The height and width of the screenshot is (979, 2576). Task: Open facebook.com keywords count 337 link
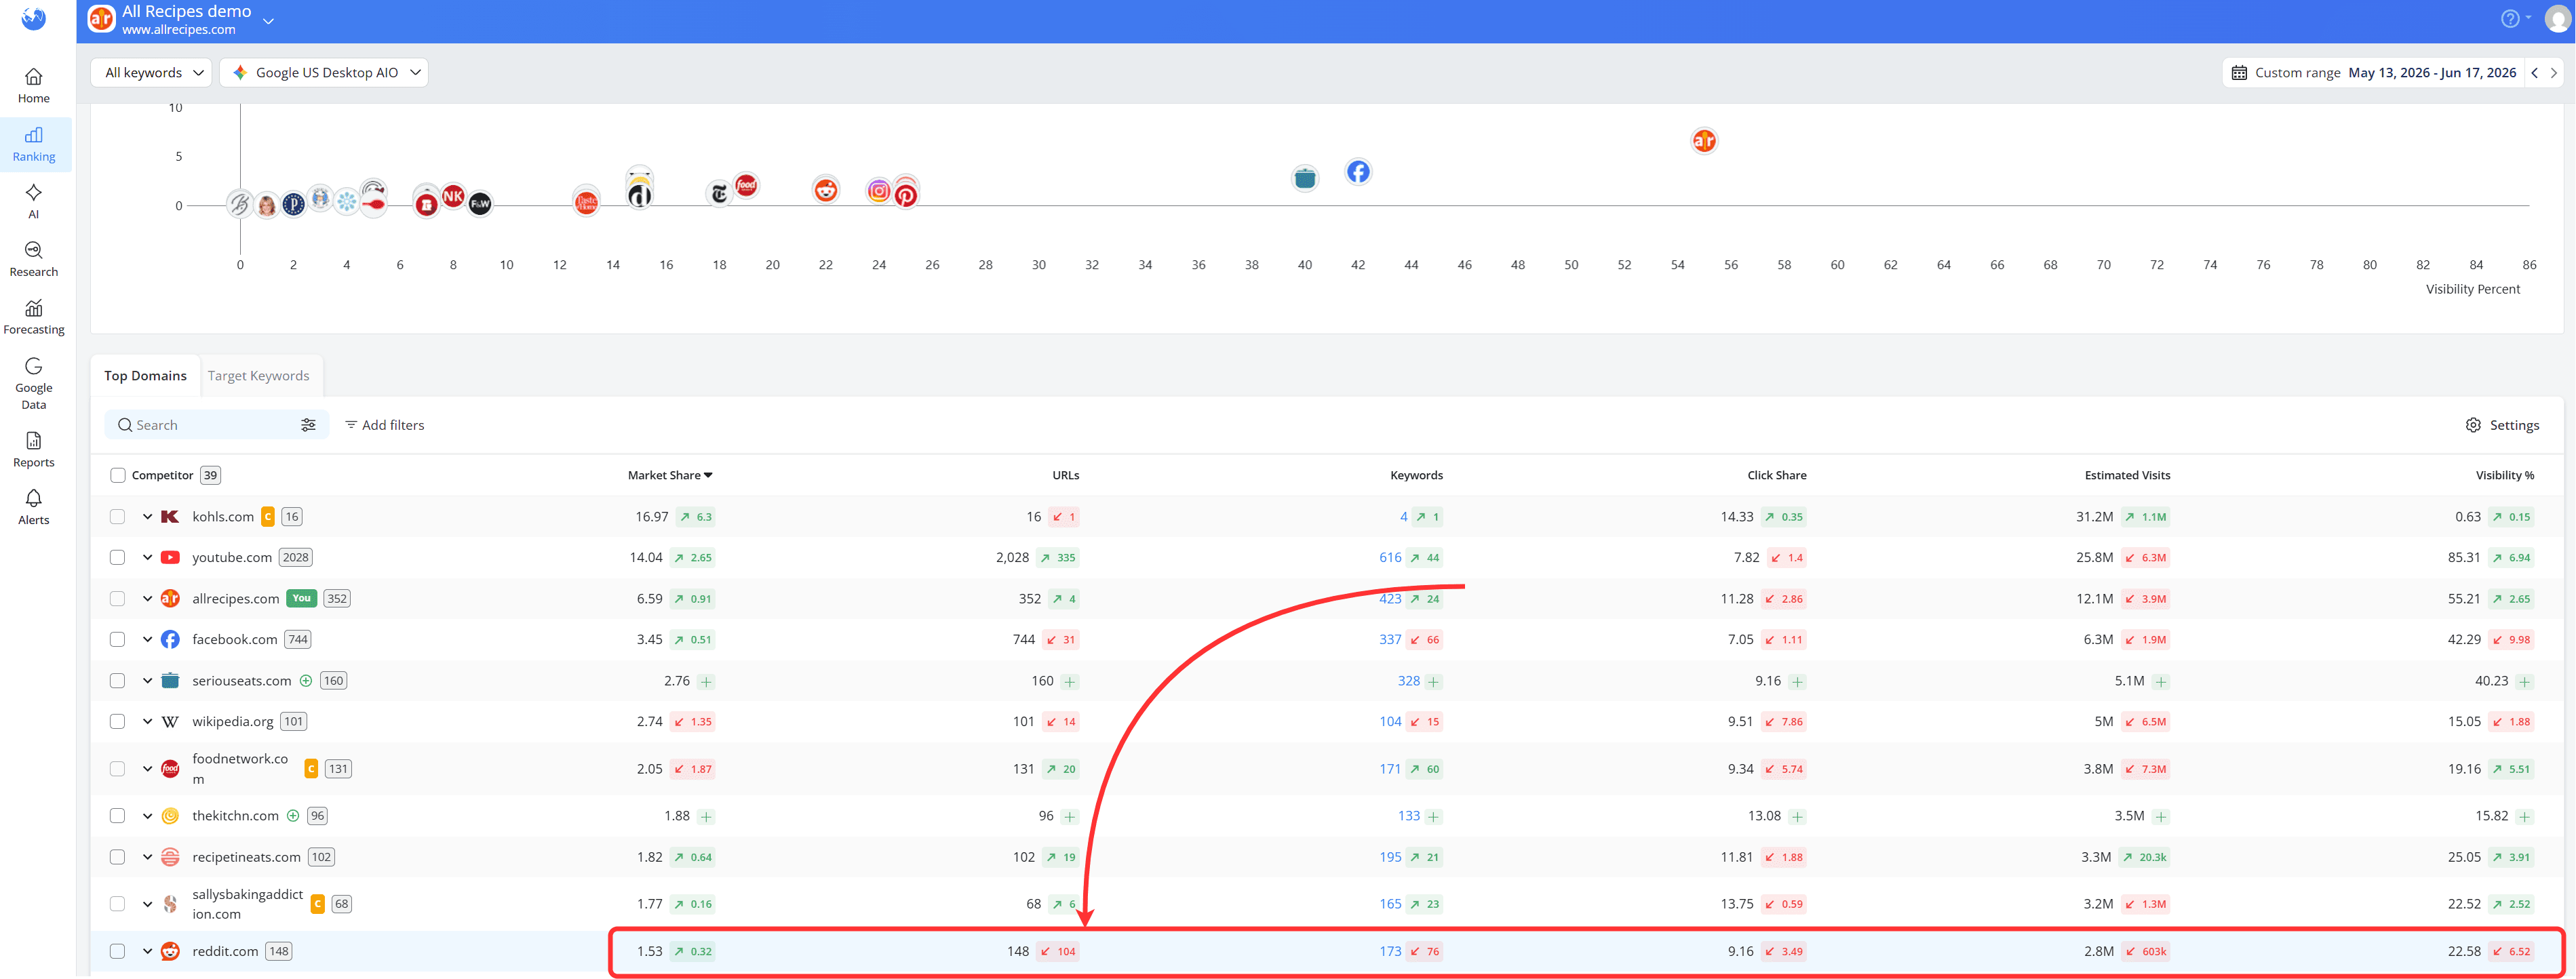tap(1389, 640)
